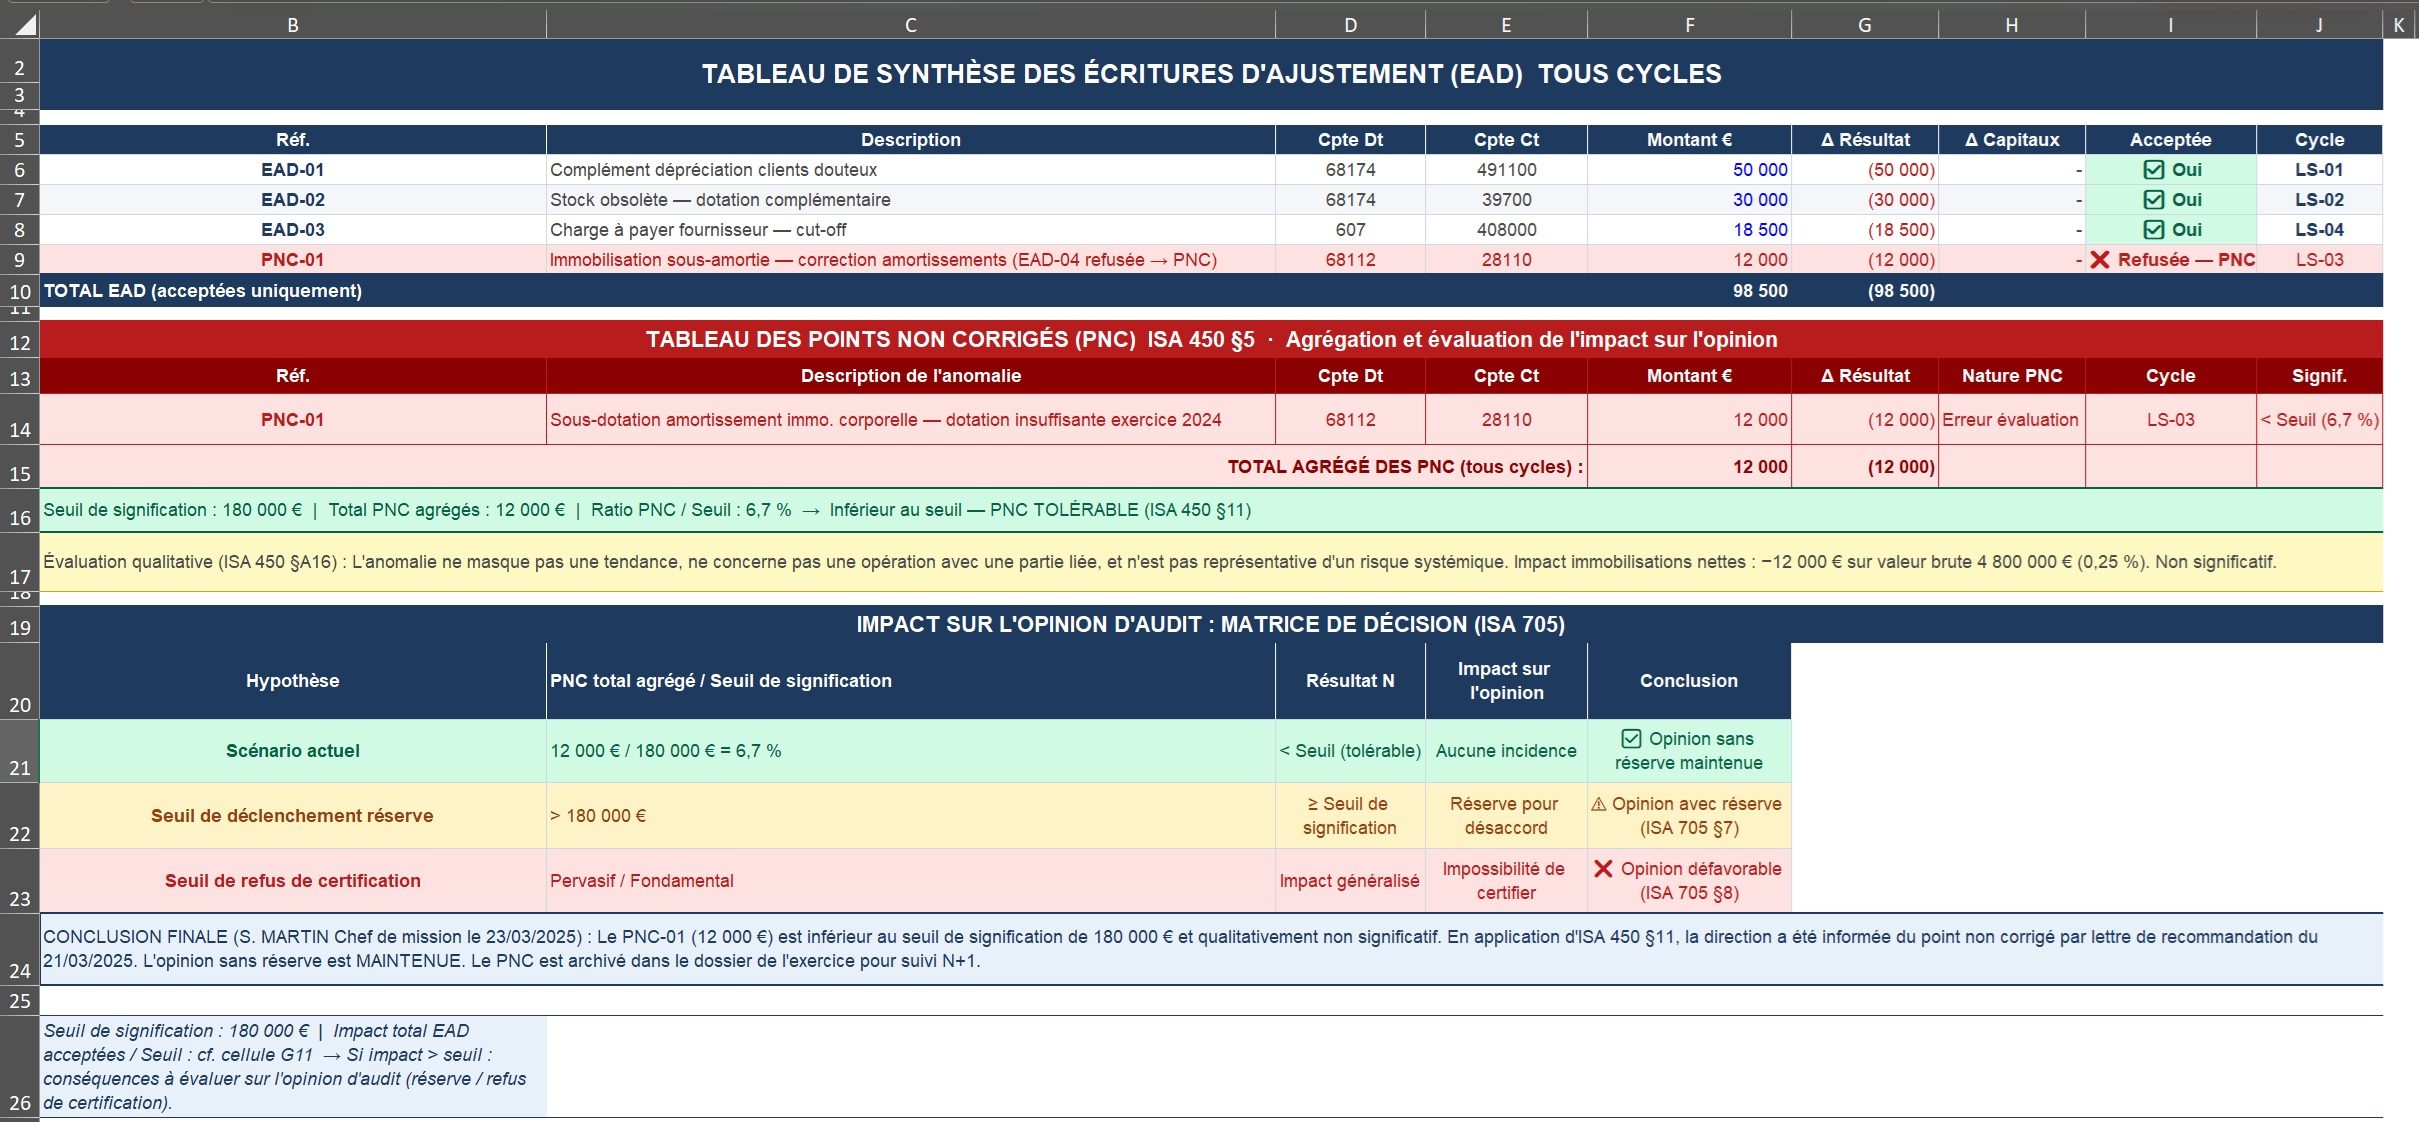The height and width of the screenshot is (1122, 2419).
Task: Click 'Scénario actuel' cell
Action: (293, 751)
